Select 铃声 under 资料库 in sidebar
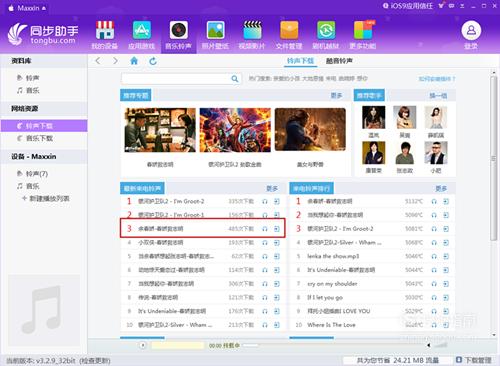Viewport: 500px width, 366px height. click(x=32, y=78)
